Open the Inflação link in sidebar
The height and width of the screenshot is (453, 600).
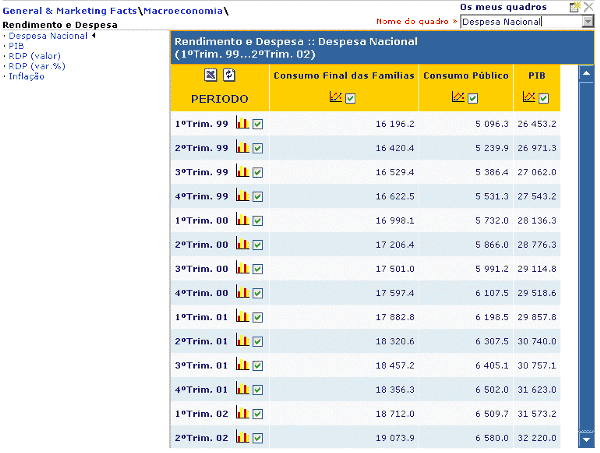[26, 75]
